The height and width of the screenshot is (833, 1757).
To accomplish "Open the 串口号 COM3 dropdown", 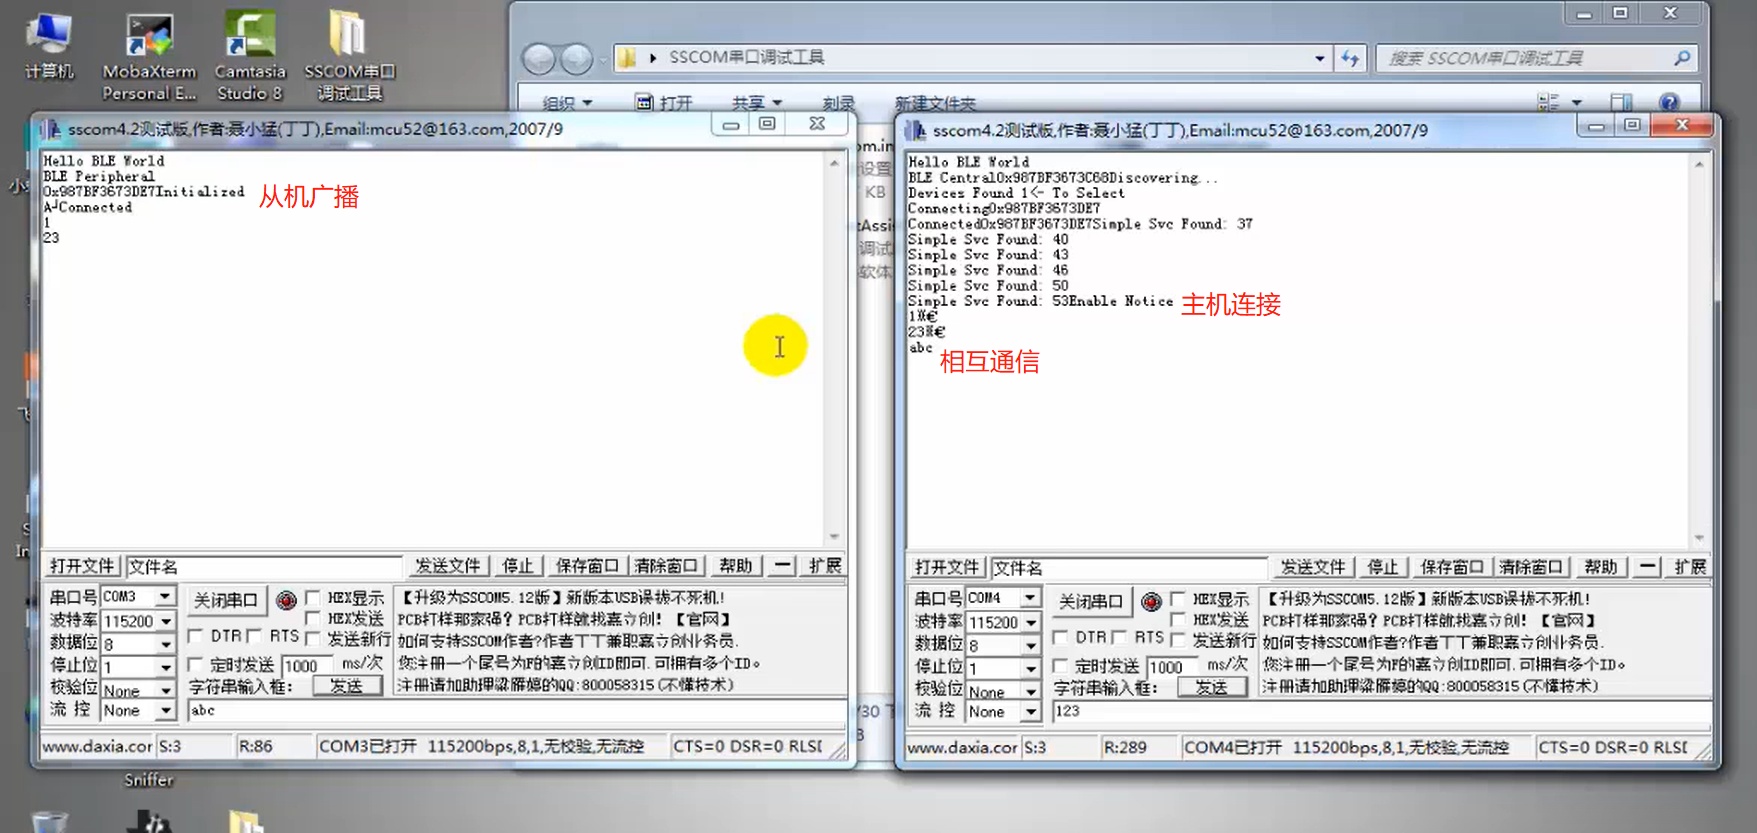I will (x=165, y=596).
